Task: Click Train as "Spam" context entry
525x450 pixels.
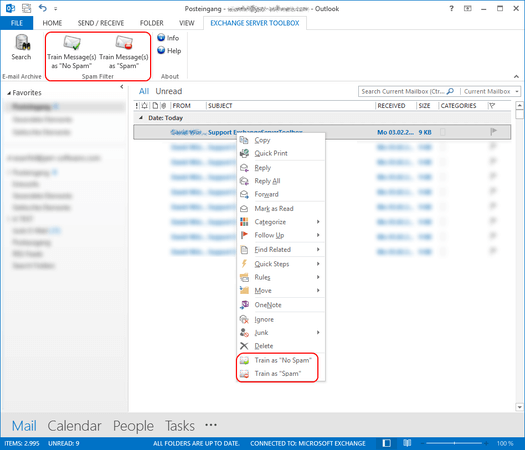Action: click(281, 374)
